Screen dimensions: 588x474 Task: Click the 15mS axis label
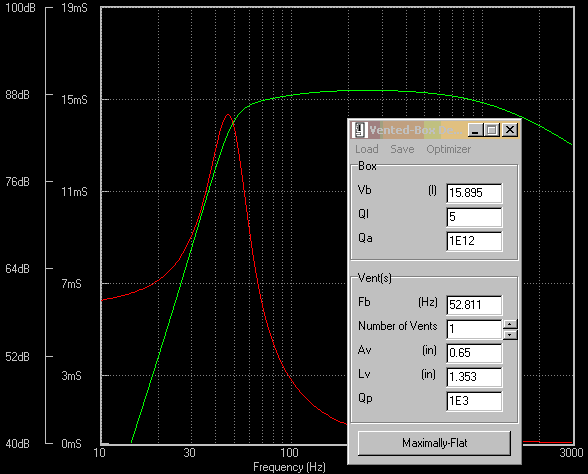tap(74, 100)
